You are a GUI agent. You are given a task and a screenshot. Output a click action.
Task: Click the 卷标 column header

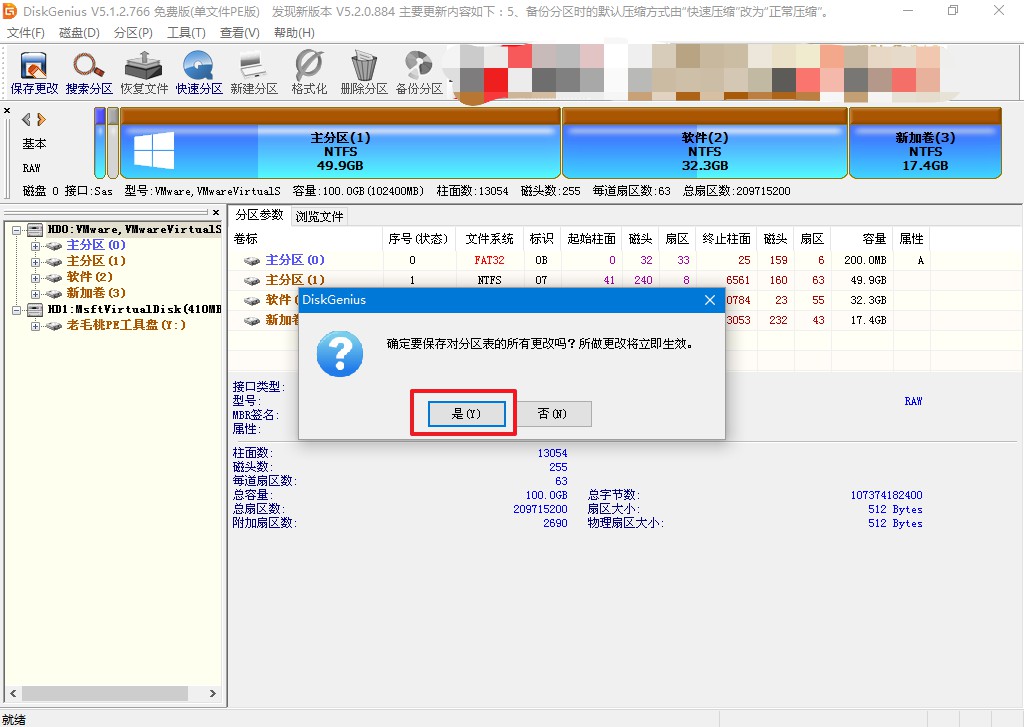point(305,238)
